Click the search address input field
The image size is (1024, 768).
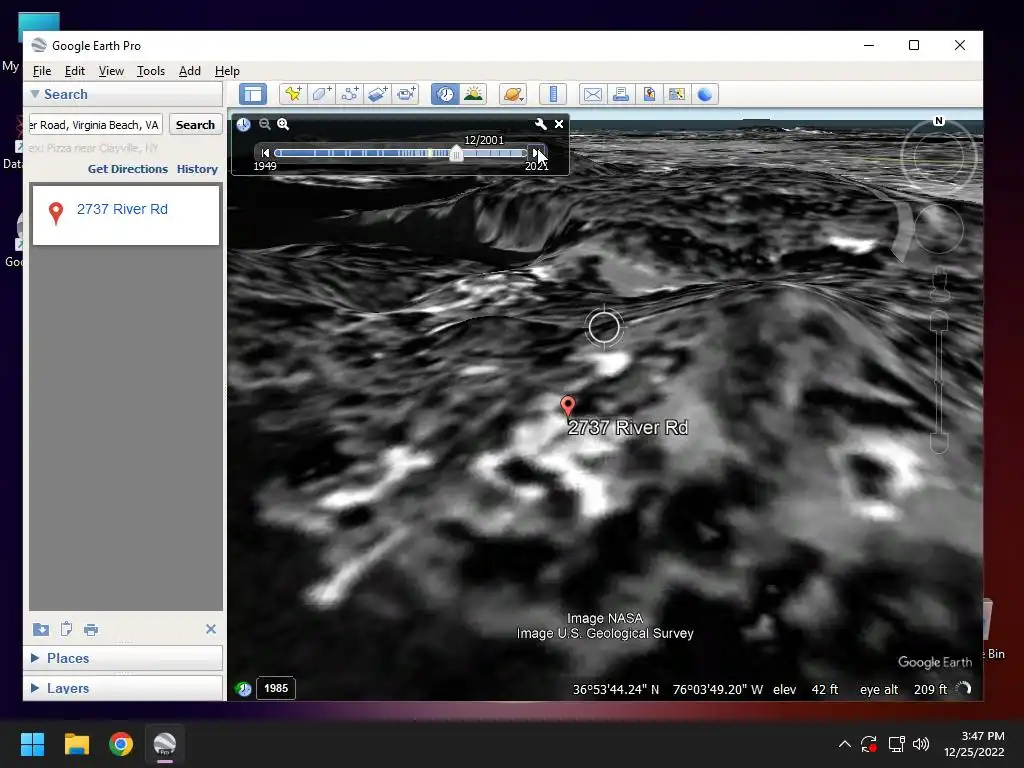pos(96,125)
